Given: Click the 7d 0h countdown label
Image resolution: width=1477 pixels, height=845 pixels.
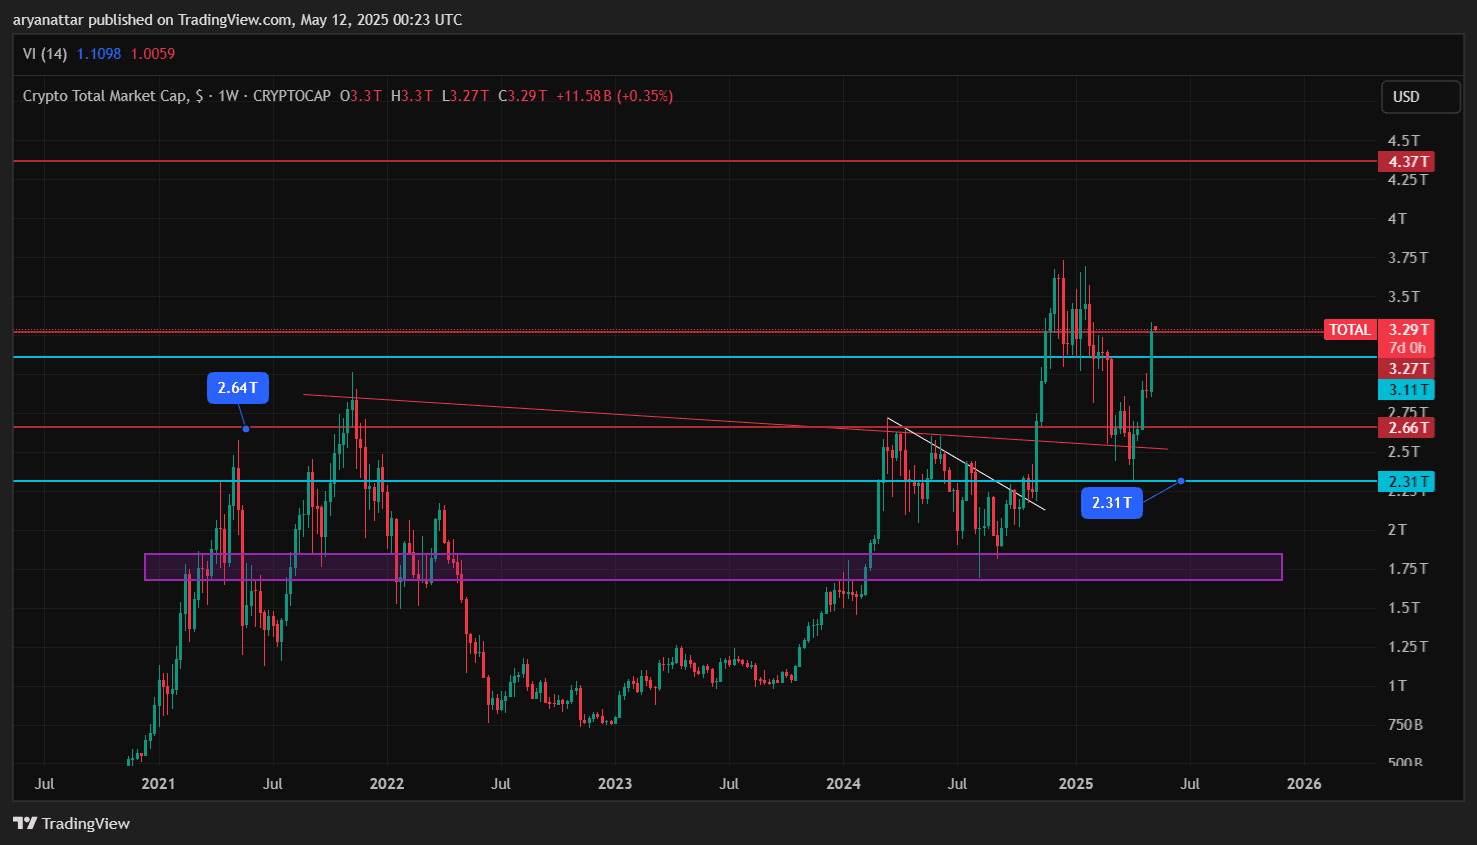Looking at the screenshot, I should point(1408,348).
